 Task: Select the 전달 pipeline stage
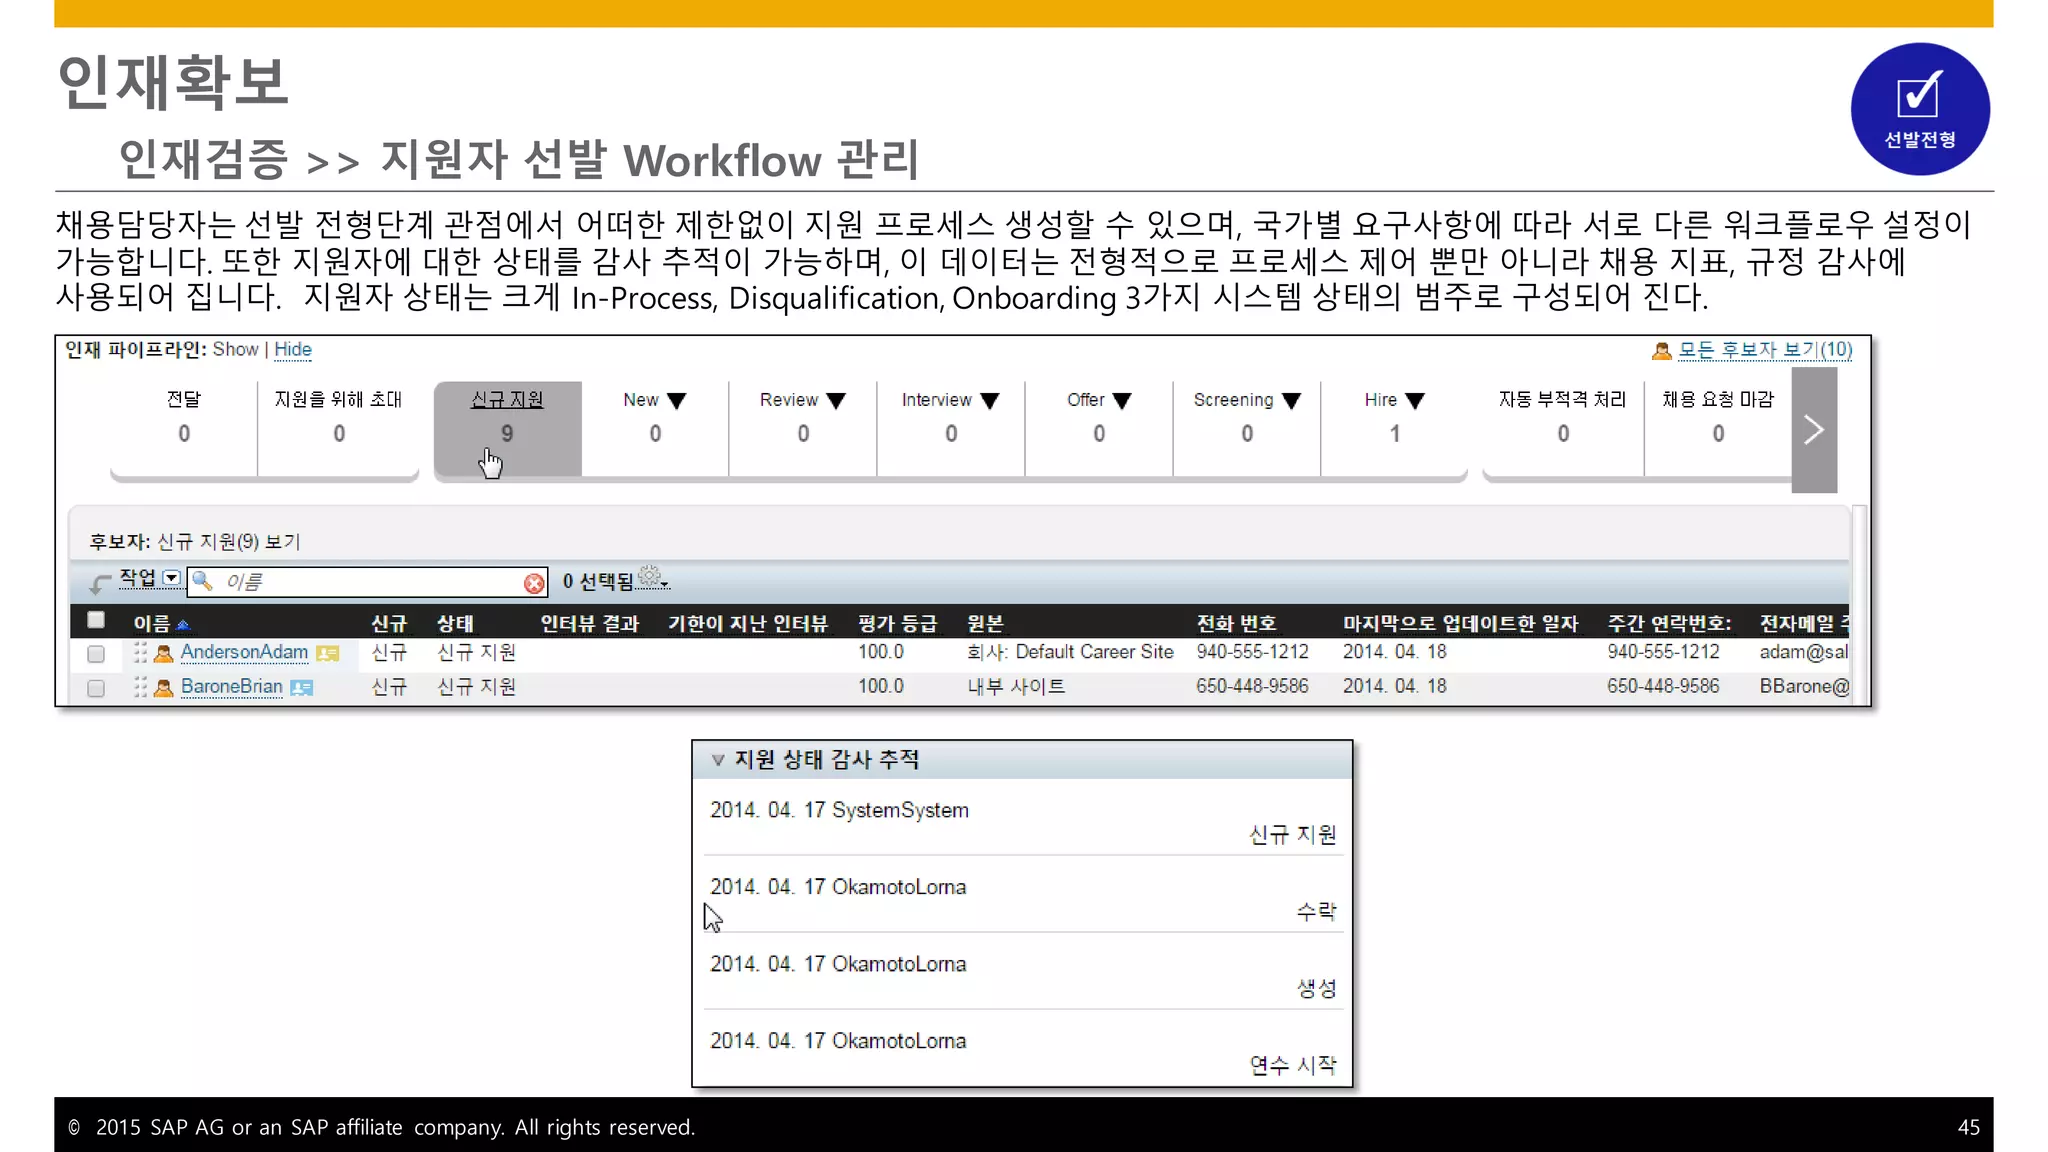click(184, 428)
